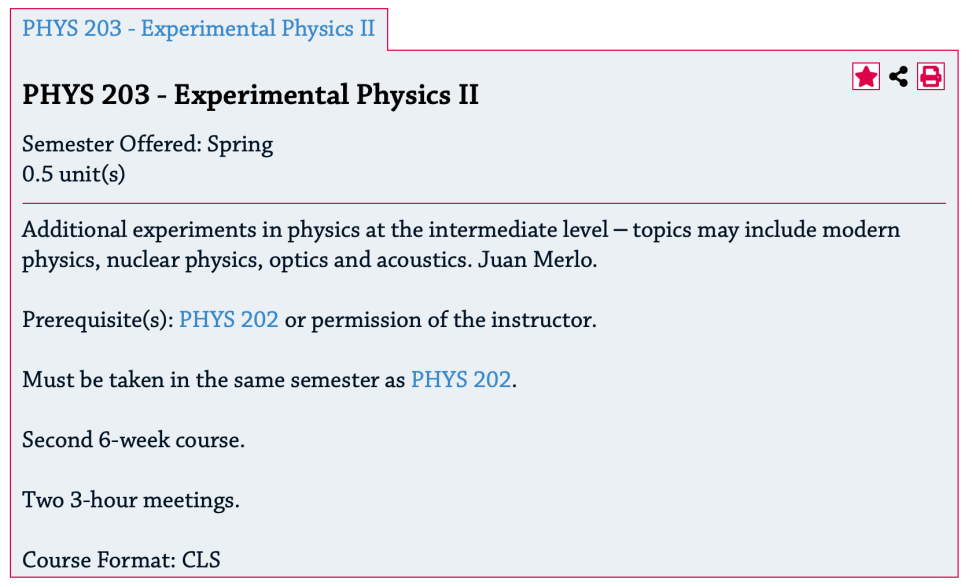The image size is (972, 587).
Task: Select the Second 6-week course line
Action: [x=133, y=440]
